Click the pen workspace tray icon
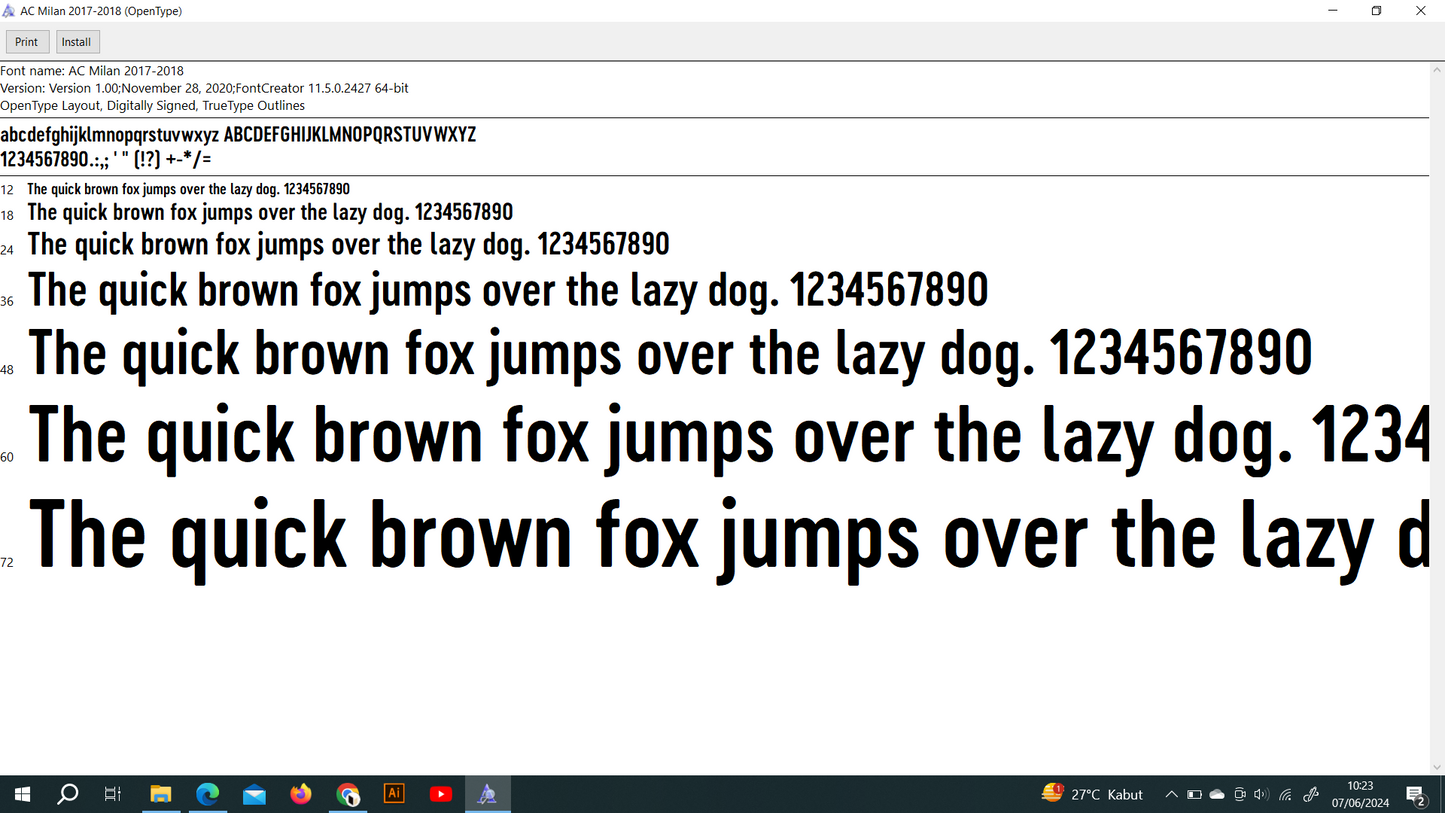 click(x=1311, y=794)
